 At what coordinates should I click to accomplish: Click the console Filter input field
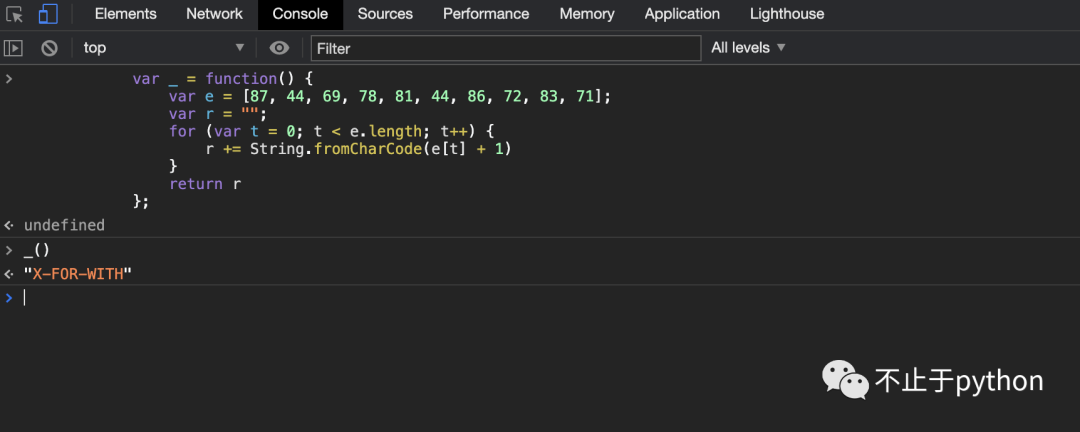[505, 48]
